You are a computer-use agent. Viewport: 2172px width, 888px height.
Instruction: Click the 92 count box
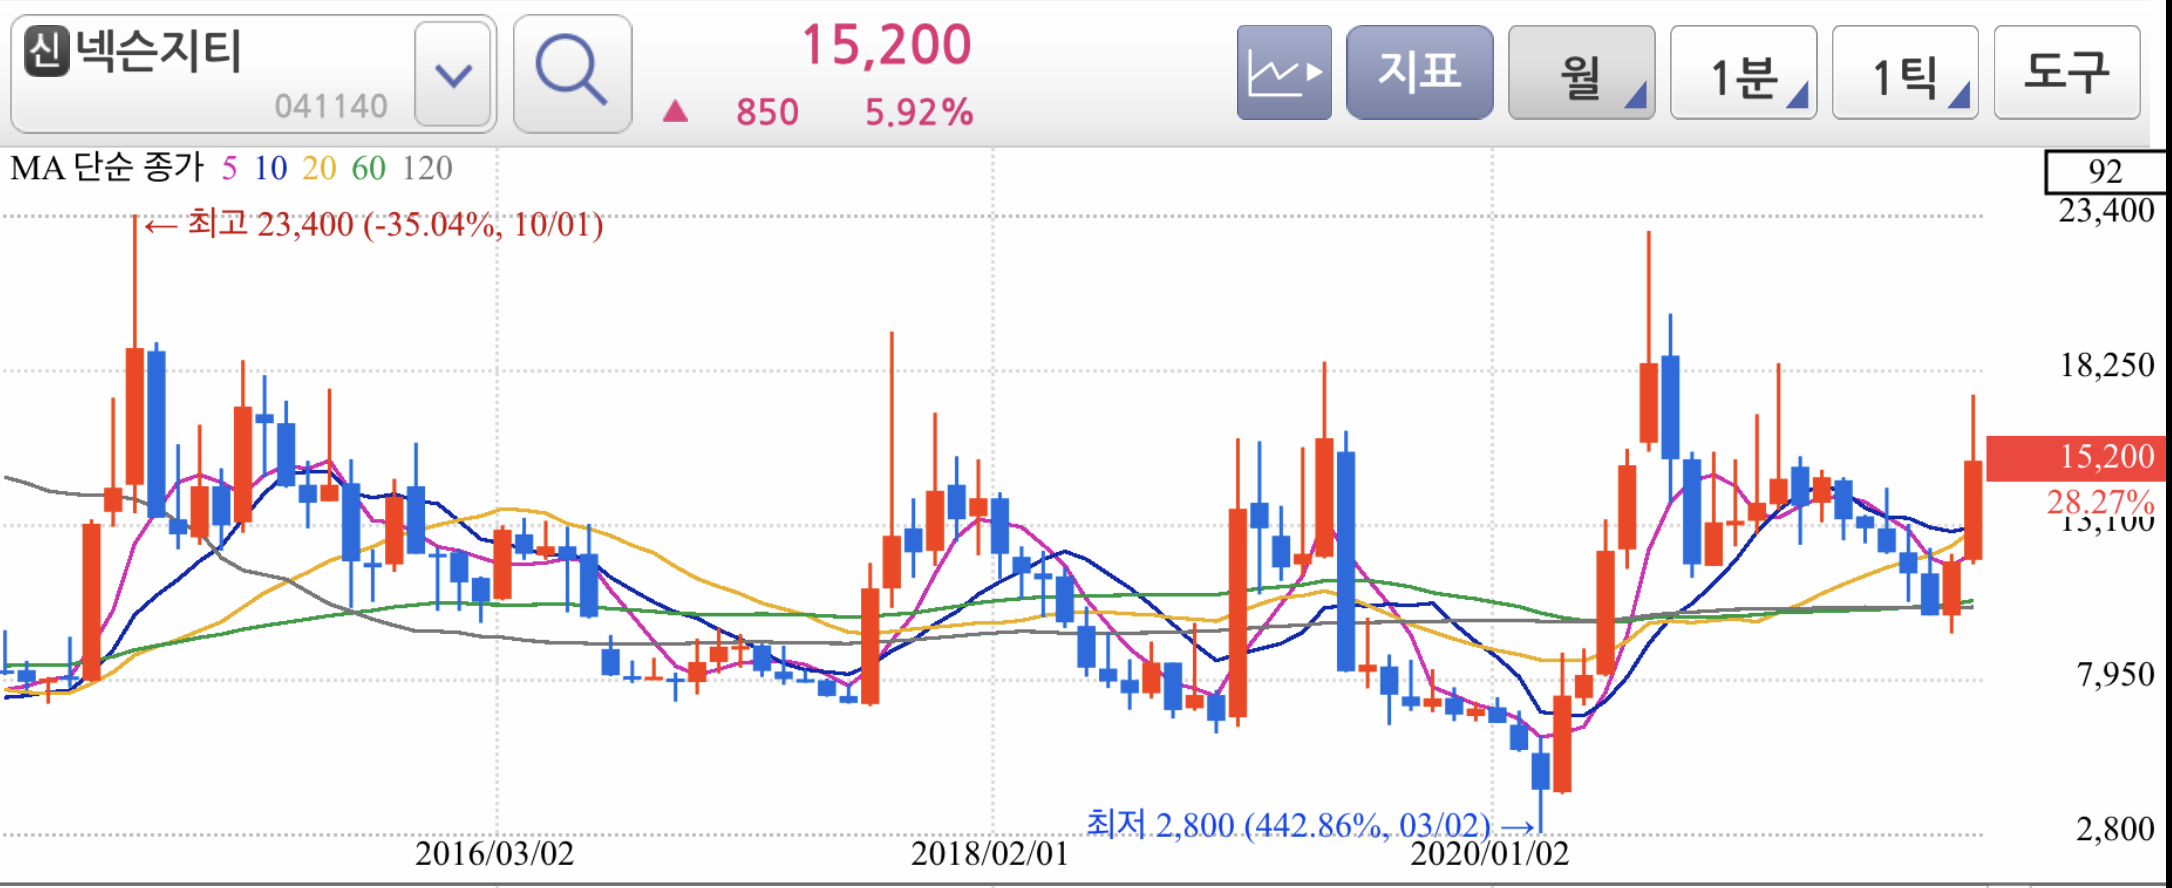(2104, 171)
